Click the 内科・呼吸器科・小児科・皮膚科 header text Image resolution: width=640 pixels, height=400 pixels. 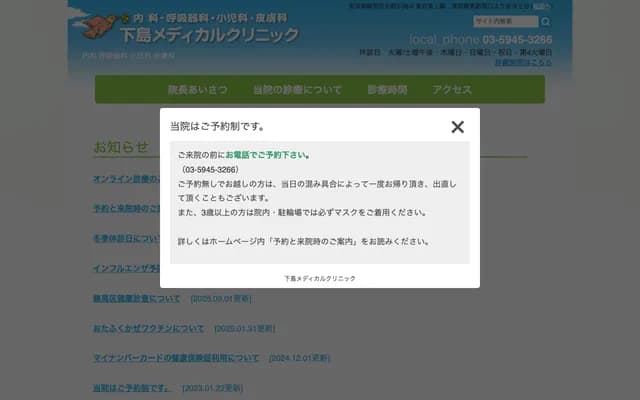pos(211,18)
